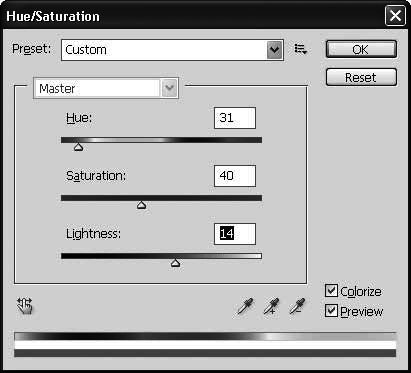Click the Saturation label text
The width and height of the screenshot is (411, 373).
[96, 176]
